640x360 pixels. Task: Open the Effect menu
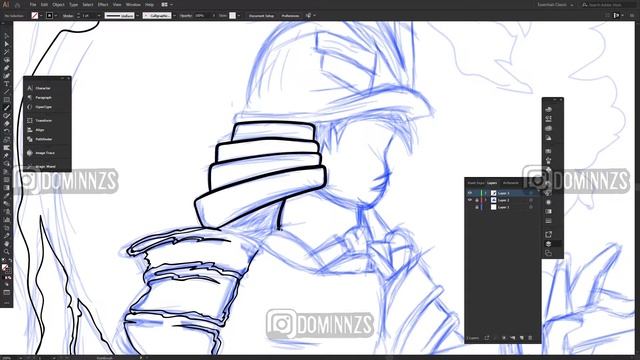point(103,4)
